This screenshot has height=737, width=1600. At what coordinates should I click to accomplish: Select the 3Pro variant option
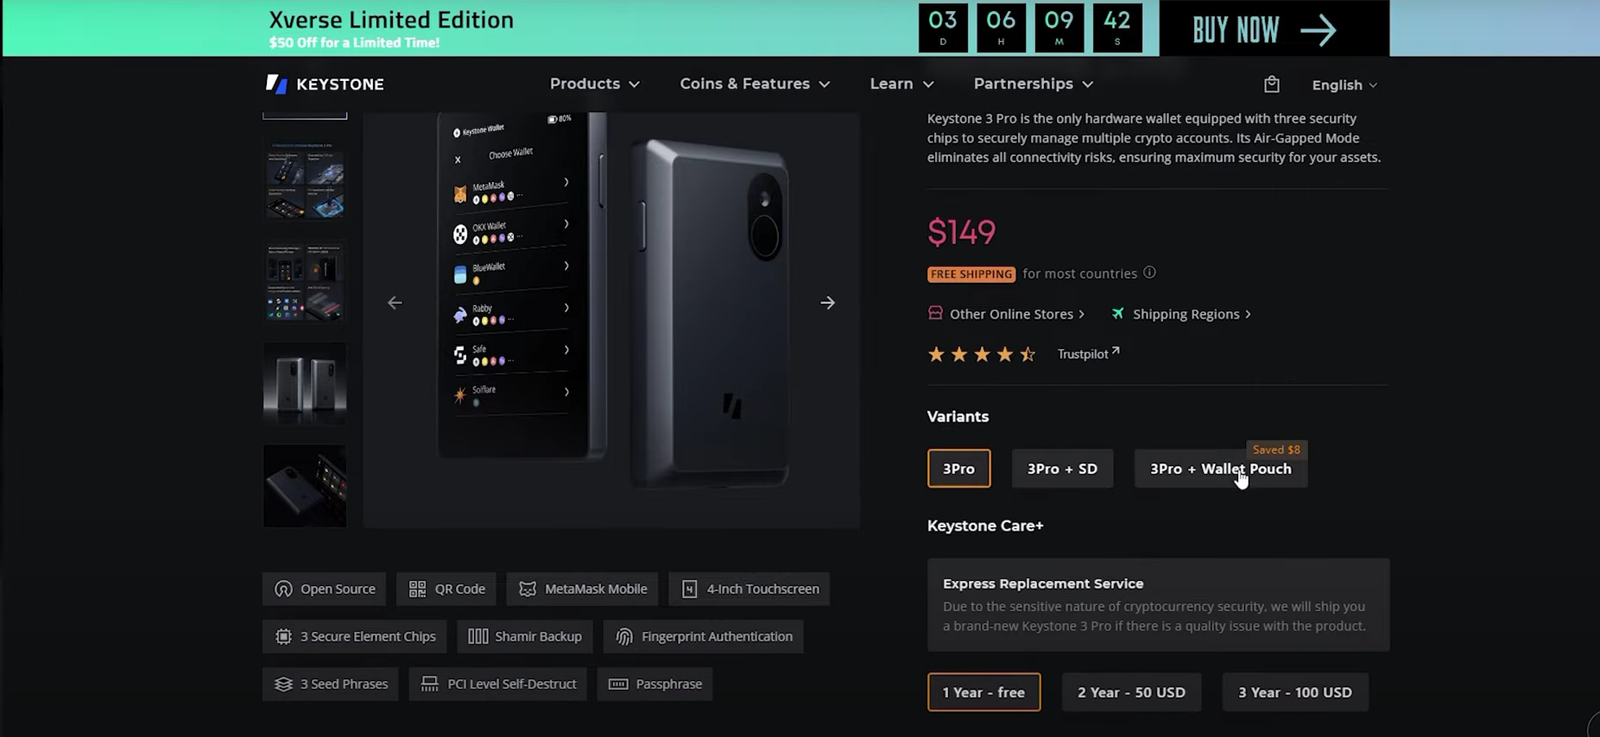click(x=958, y=469)
